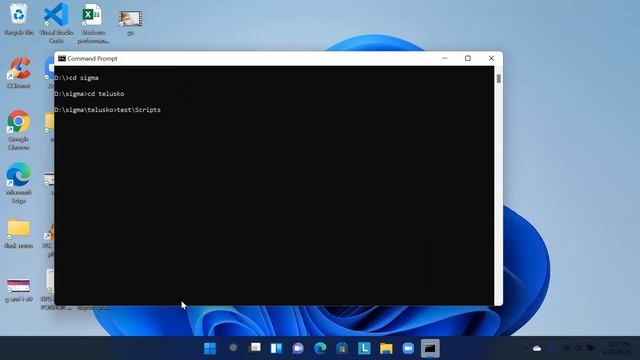Click the 'cd sigma' command line

click(76, 78)
